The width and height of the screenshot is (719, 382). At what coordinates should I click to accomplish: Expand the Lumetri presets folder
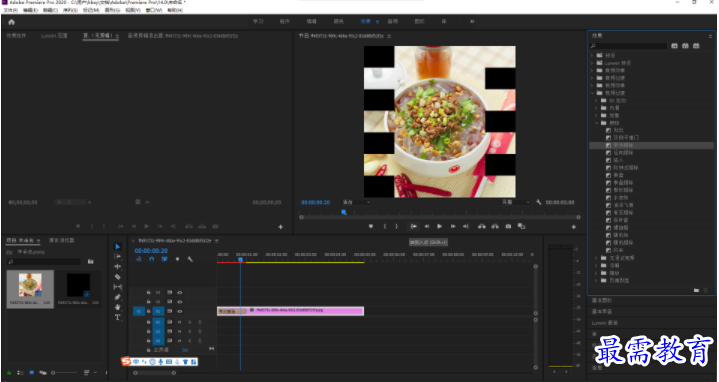[592, 63]
